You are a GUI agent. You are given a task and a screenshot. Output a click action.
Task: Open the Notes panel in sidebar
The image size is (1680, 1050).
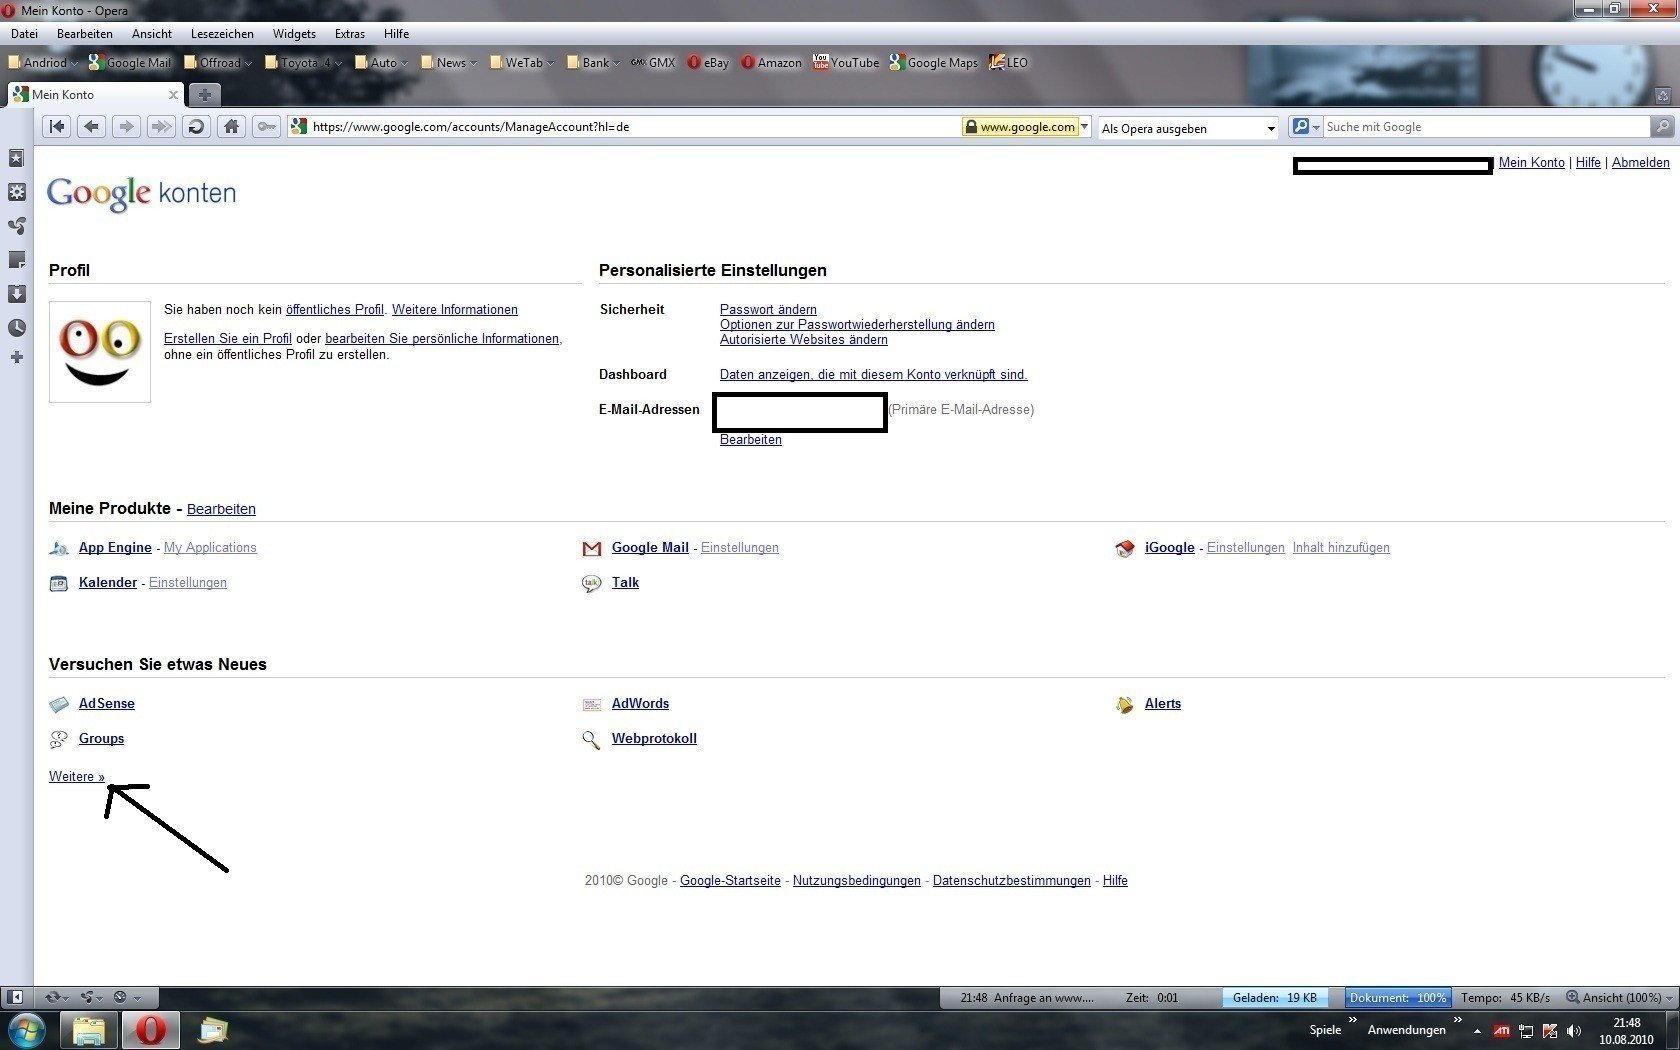pyautogui.click(x=16, y=260)
